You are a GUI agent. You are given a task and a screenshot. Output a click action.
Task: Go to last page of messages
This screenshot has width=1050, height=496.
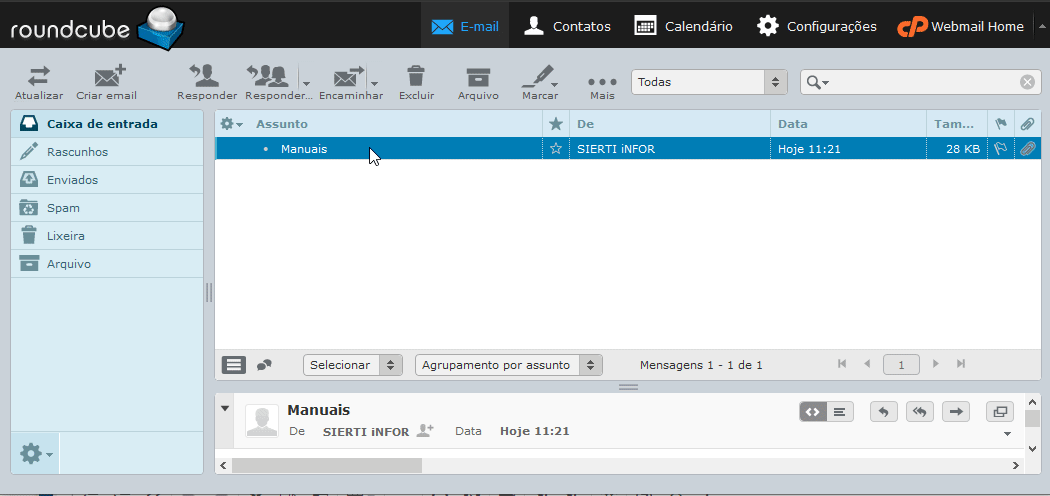(961, 363)
